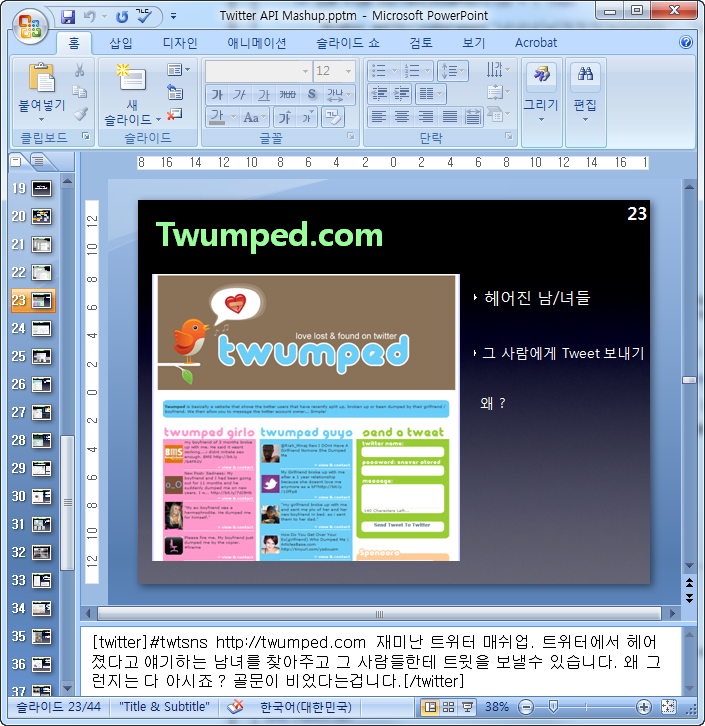The image size is (705, 726).
Task: Open numbered list button
Action: [417, 71]
